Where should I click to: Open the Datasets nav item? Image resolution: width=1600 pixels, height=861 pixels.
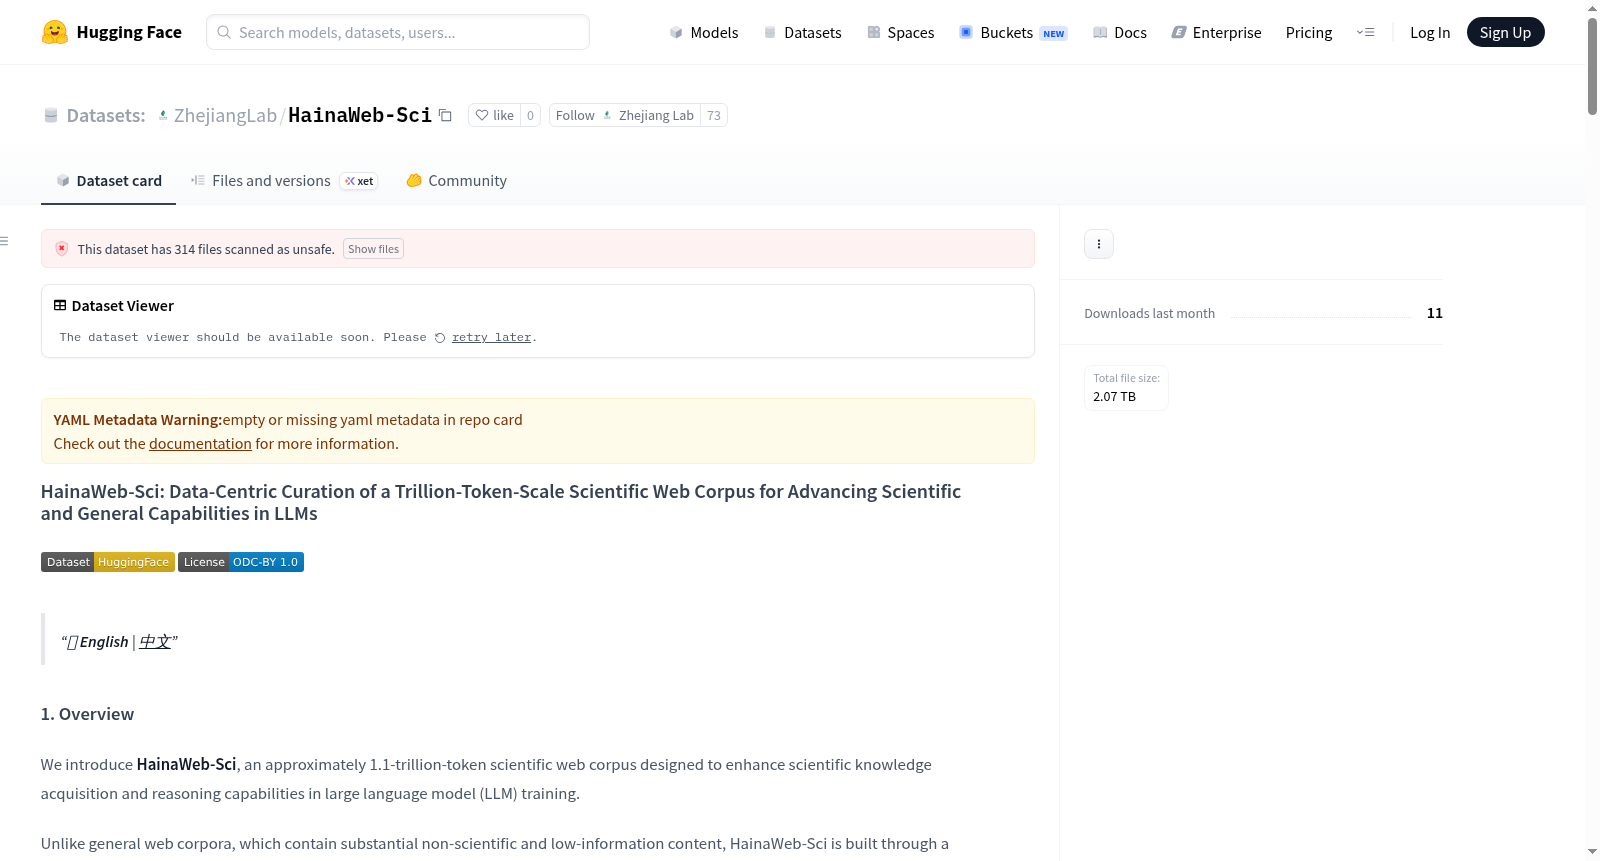803,32
